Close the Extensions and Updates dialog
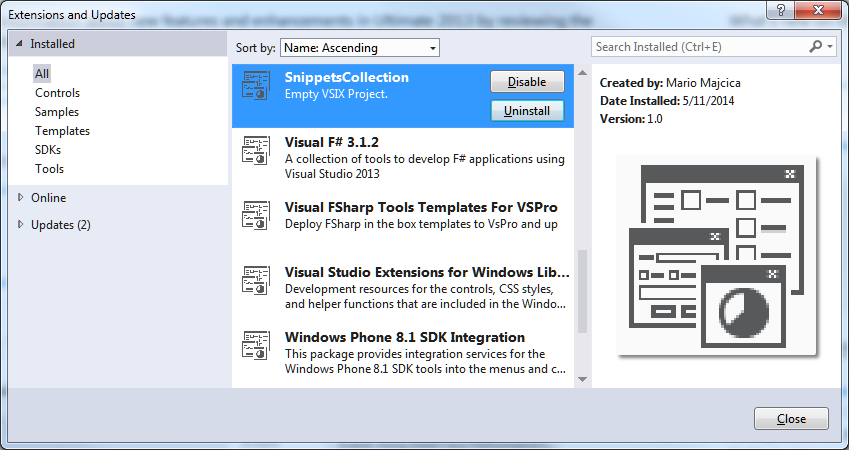Screen dimensions: 849x450 pos(791,419)
